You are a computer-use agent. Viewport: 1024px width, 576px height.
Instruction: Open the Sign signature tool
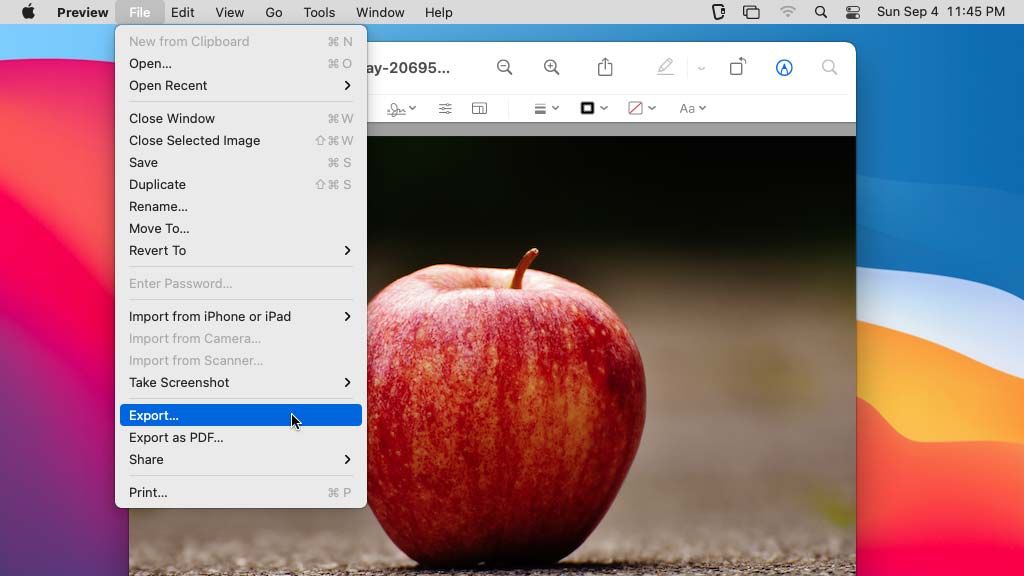click(x=397, y=108)
